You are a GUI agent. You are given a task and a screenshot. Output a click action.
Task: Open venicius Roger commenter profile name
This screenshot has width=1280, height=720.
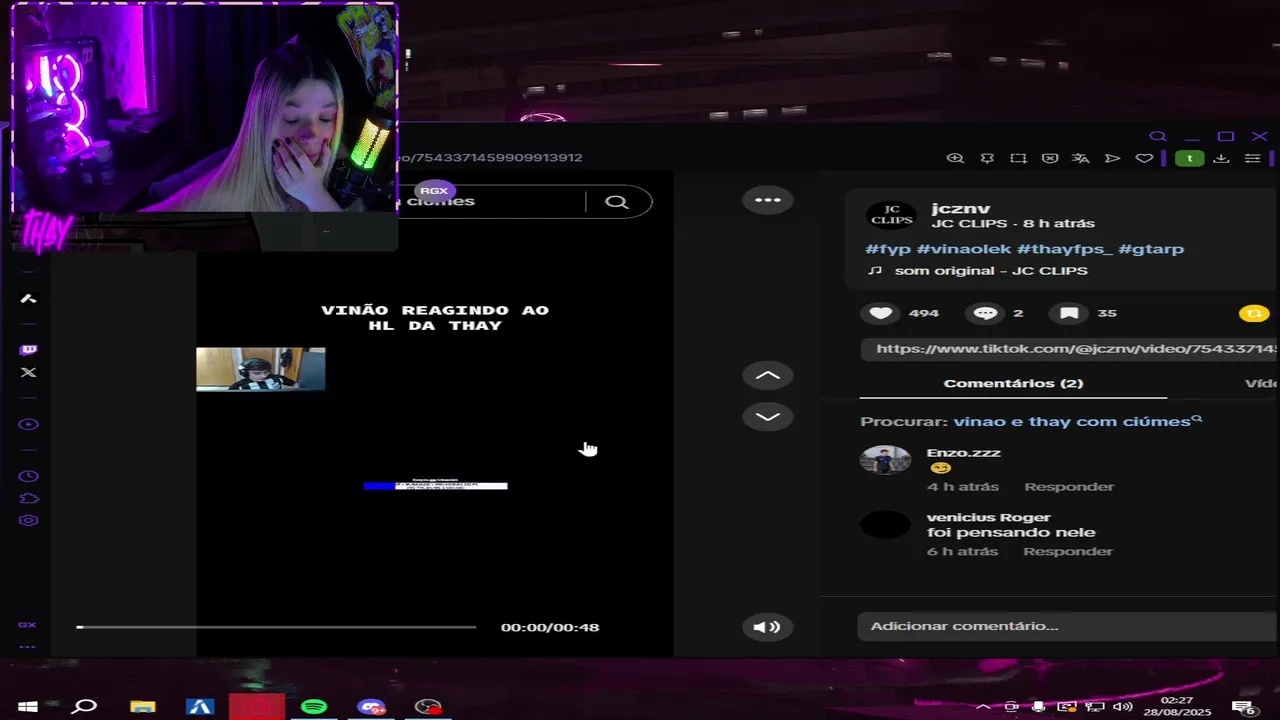click(x=988, y=517)
